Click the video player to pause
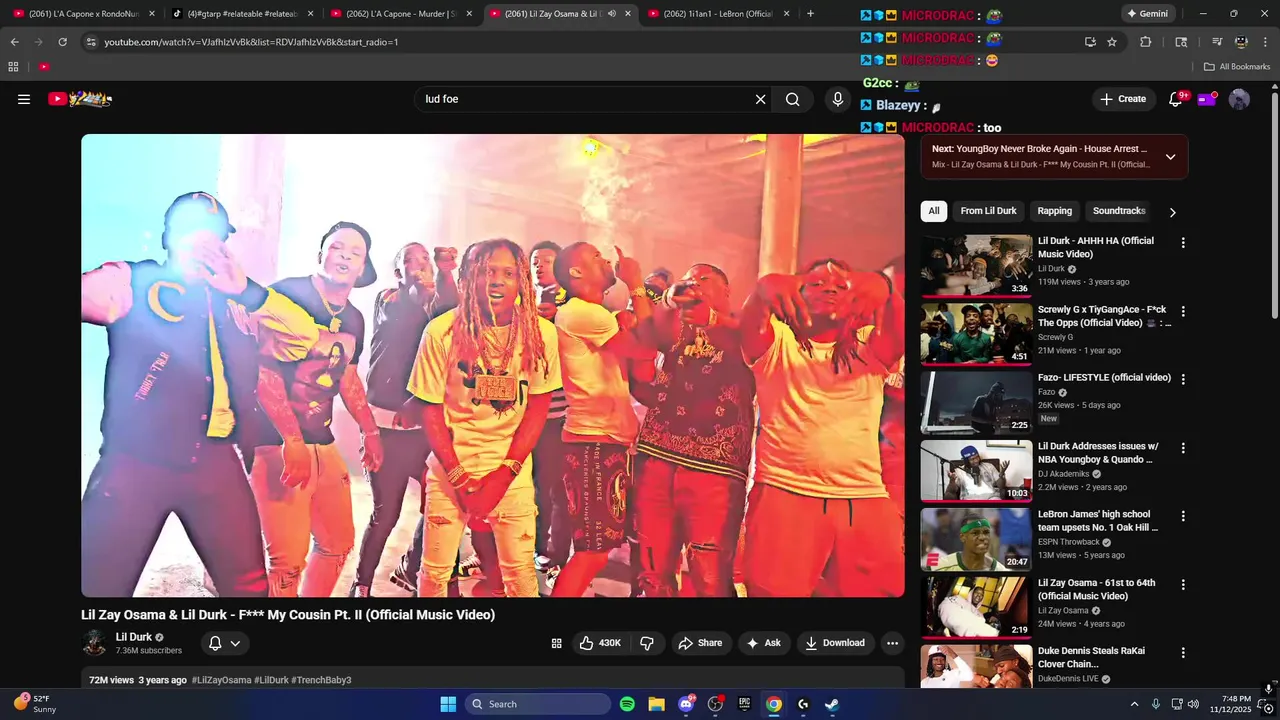1280x720 pixels. pyautogui.click(x=493, y=365)
